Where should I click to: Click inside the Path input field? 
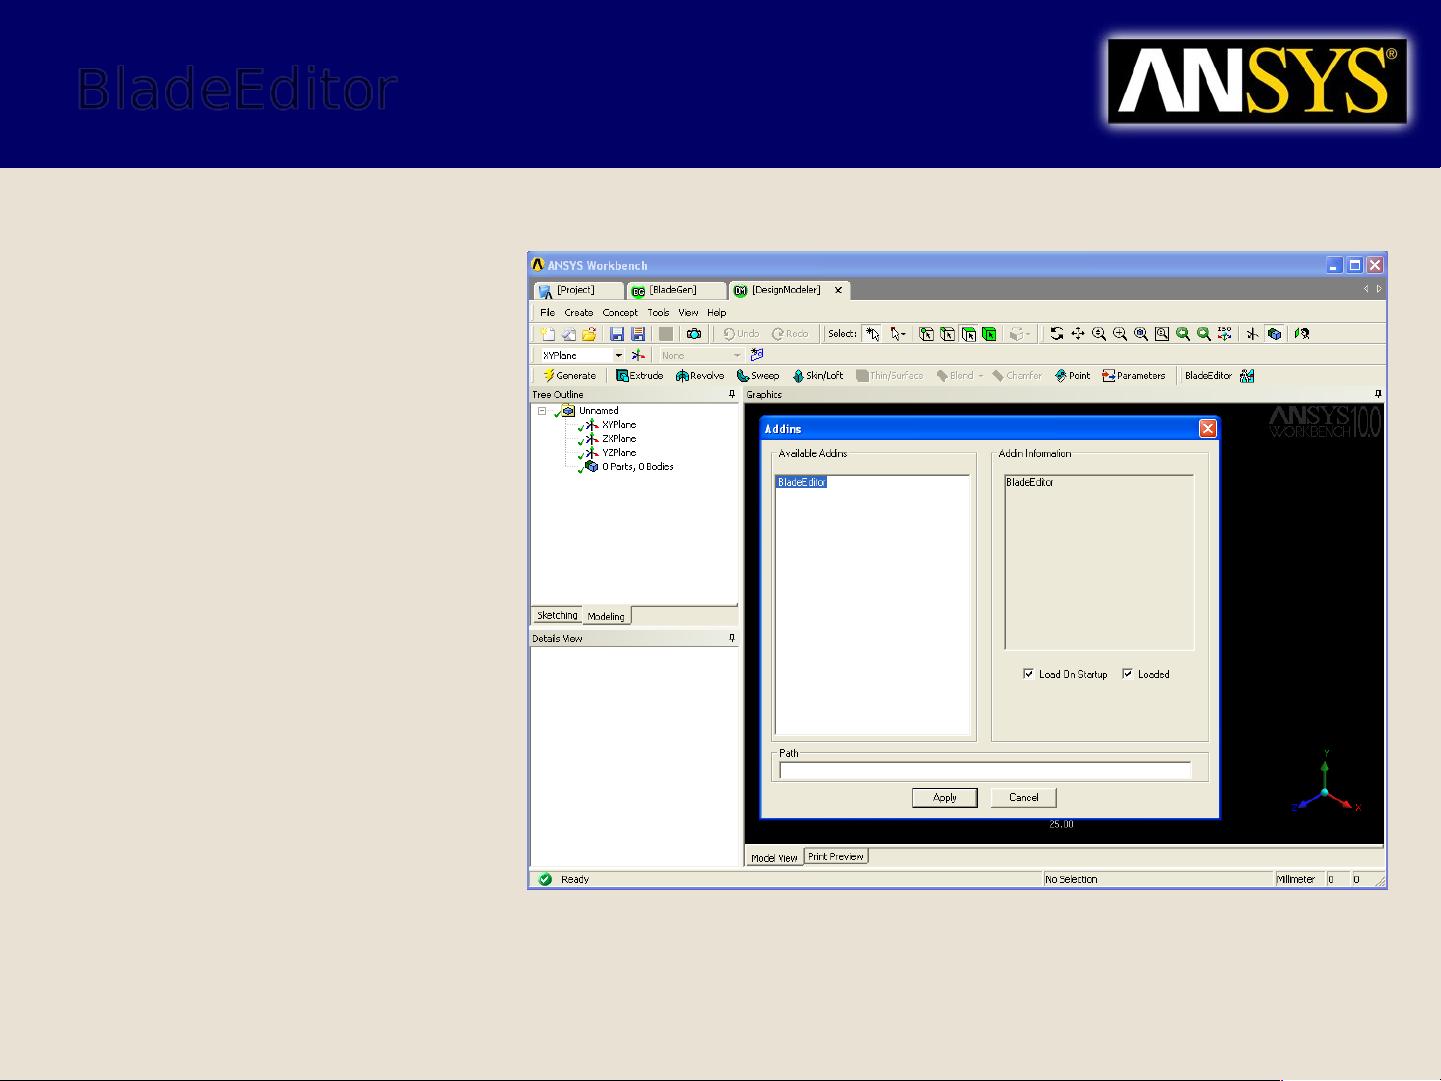985,770
